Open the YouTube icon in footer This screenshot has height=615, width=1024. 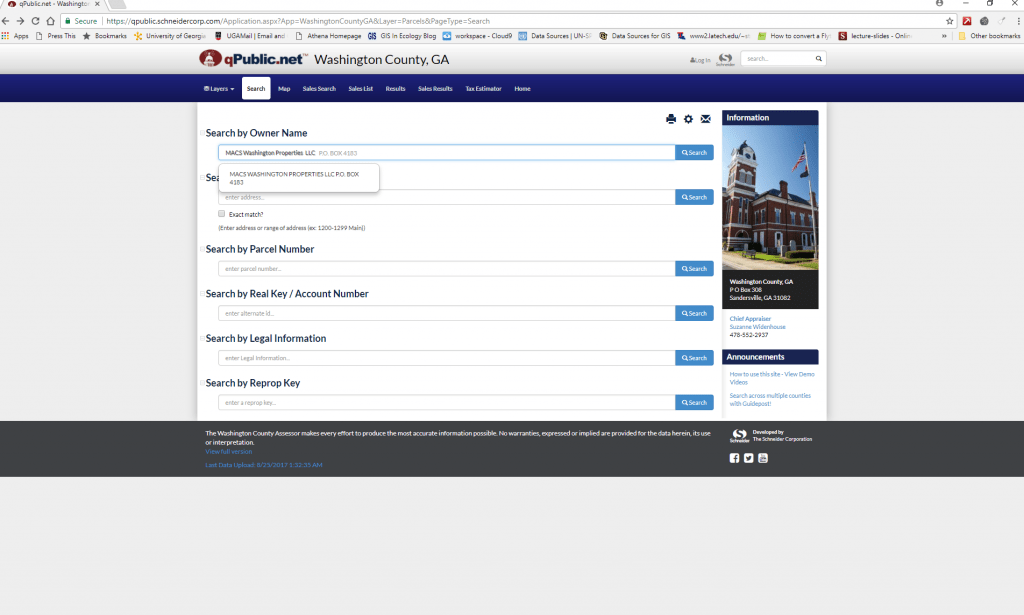coord(762,458)
